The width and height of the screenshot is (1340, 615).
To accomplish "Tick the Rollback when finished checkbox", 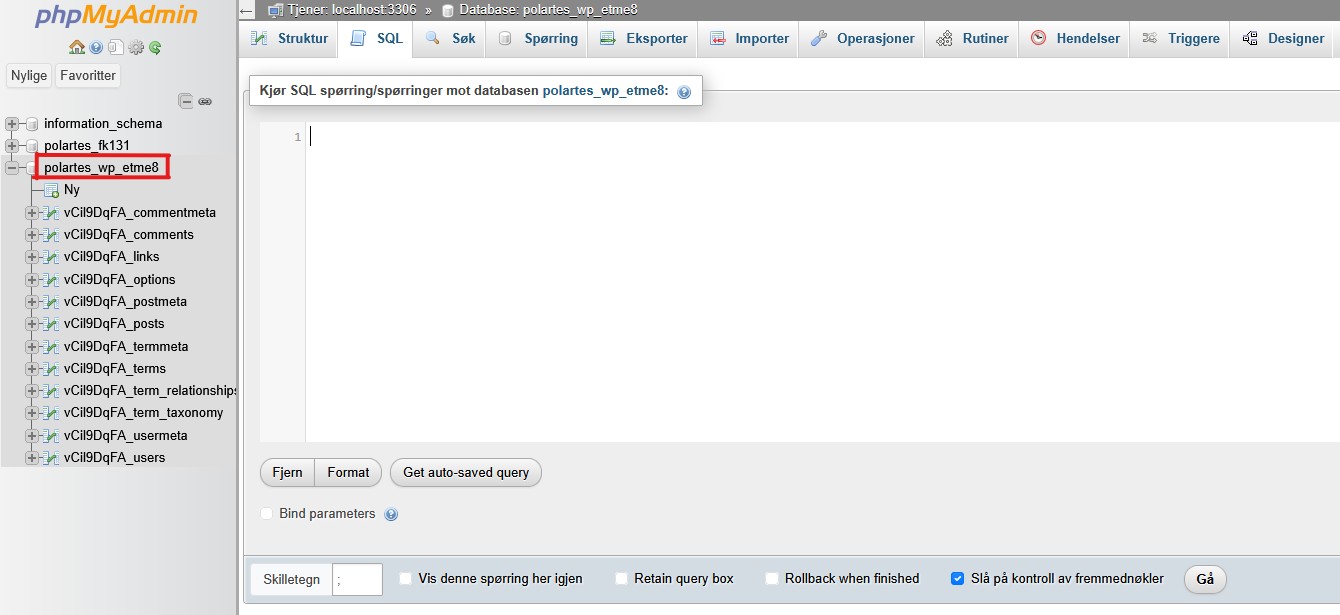I will 772,578.
